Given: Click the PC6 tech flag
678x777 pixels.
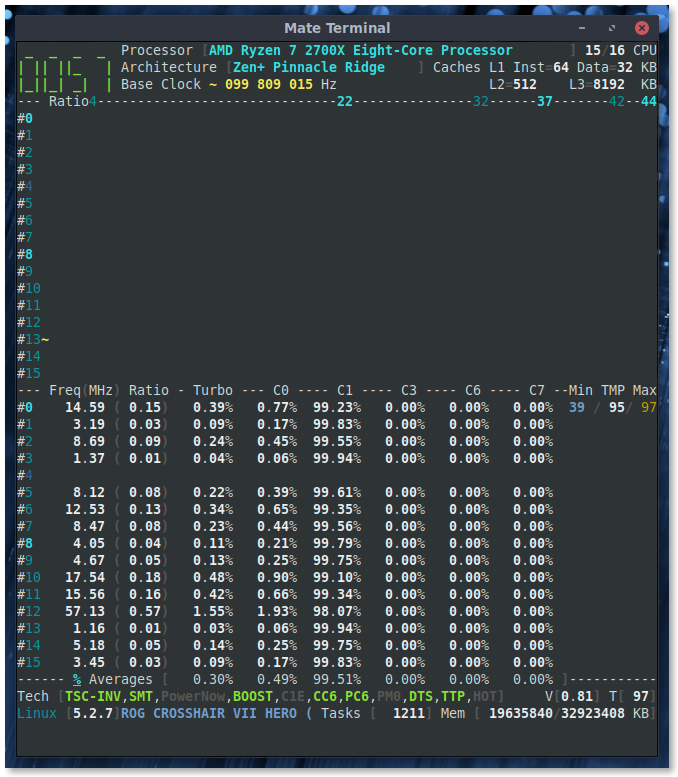Looking at the screenshot, I should (357, 696).
